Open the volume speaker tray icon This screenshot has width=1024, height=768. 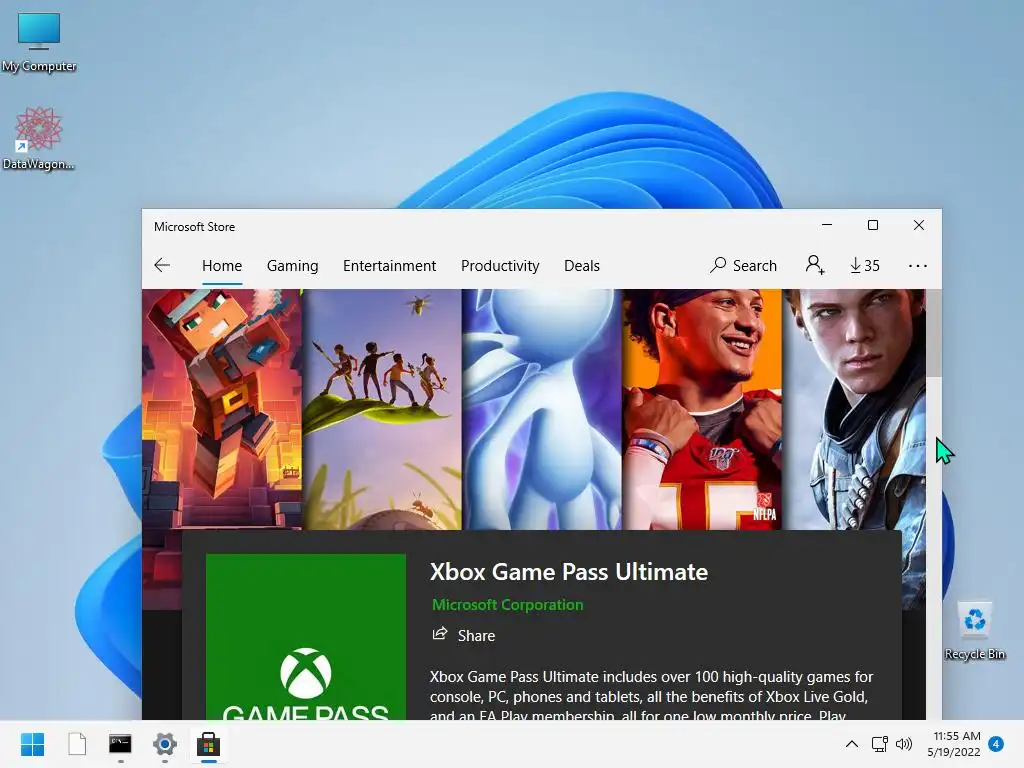coord(904,744)
